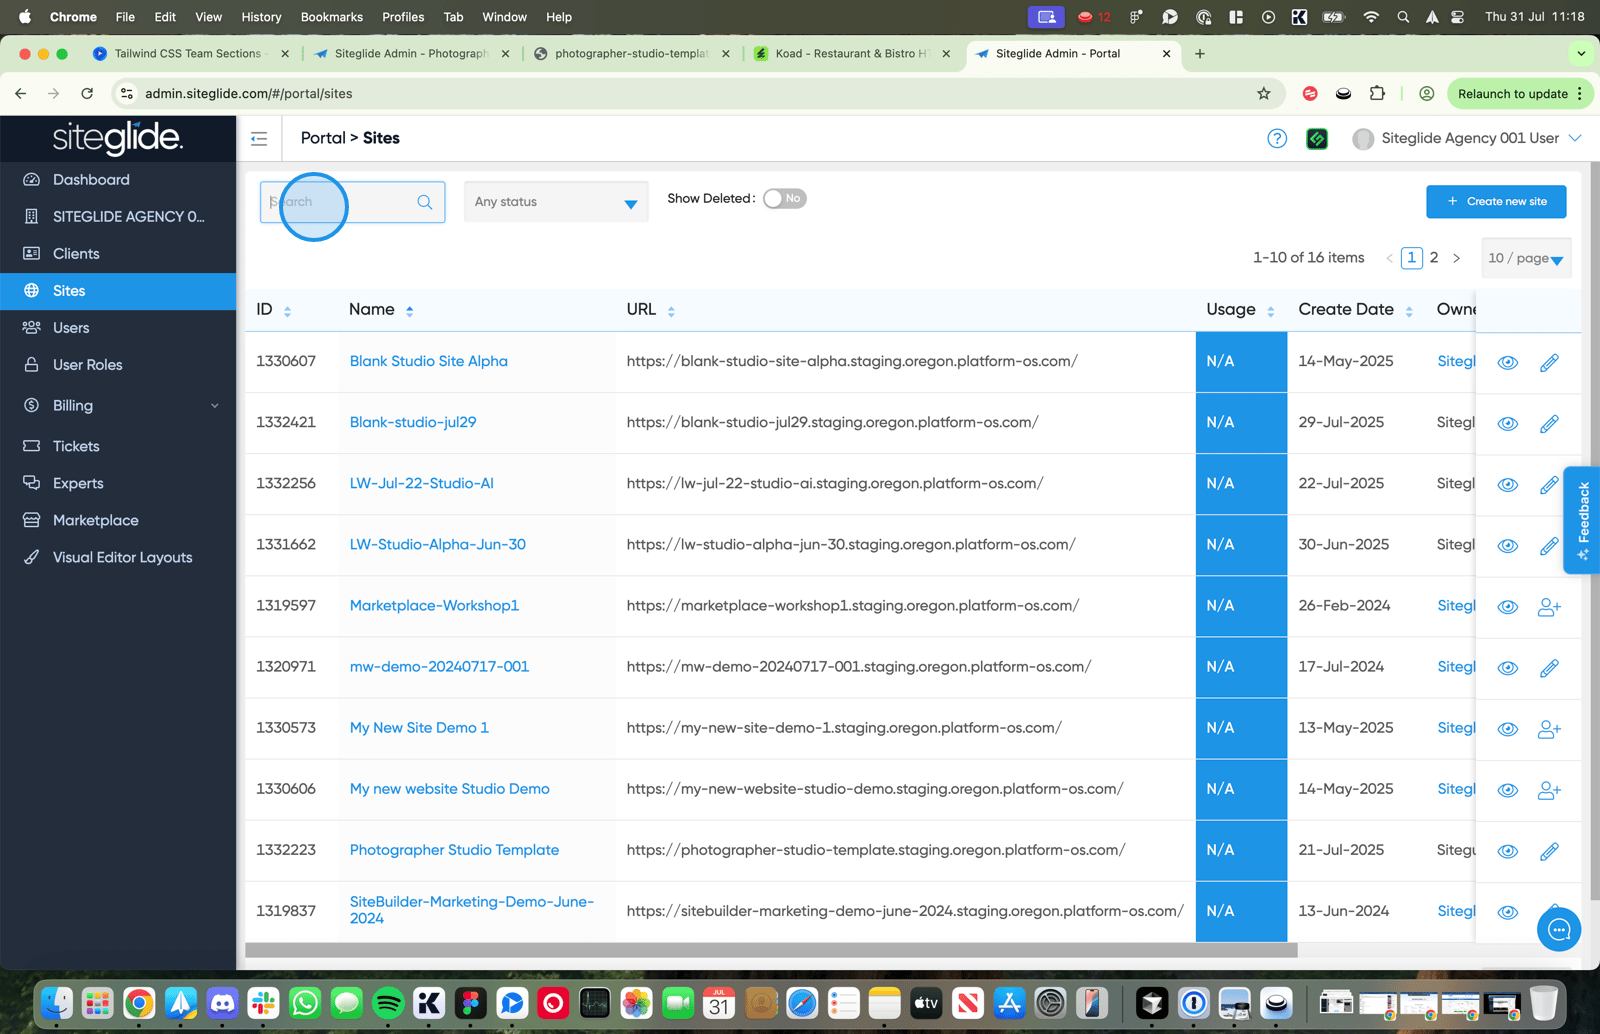This screenshot has width=1600, height=1034.
Task: Toggle the Show Deleted switch
Action: 784,199
